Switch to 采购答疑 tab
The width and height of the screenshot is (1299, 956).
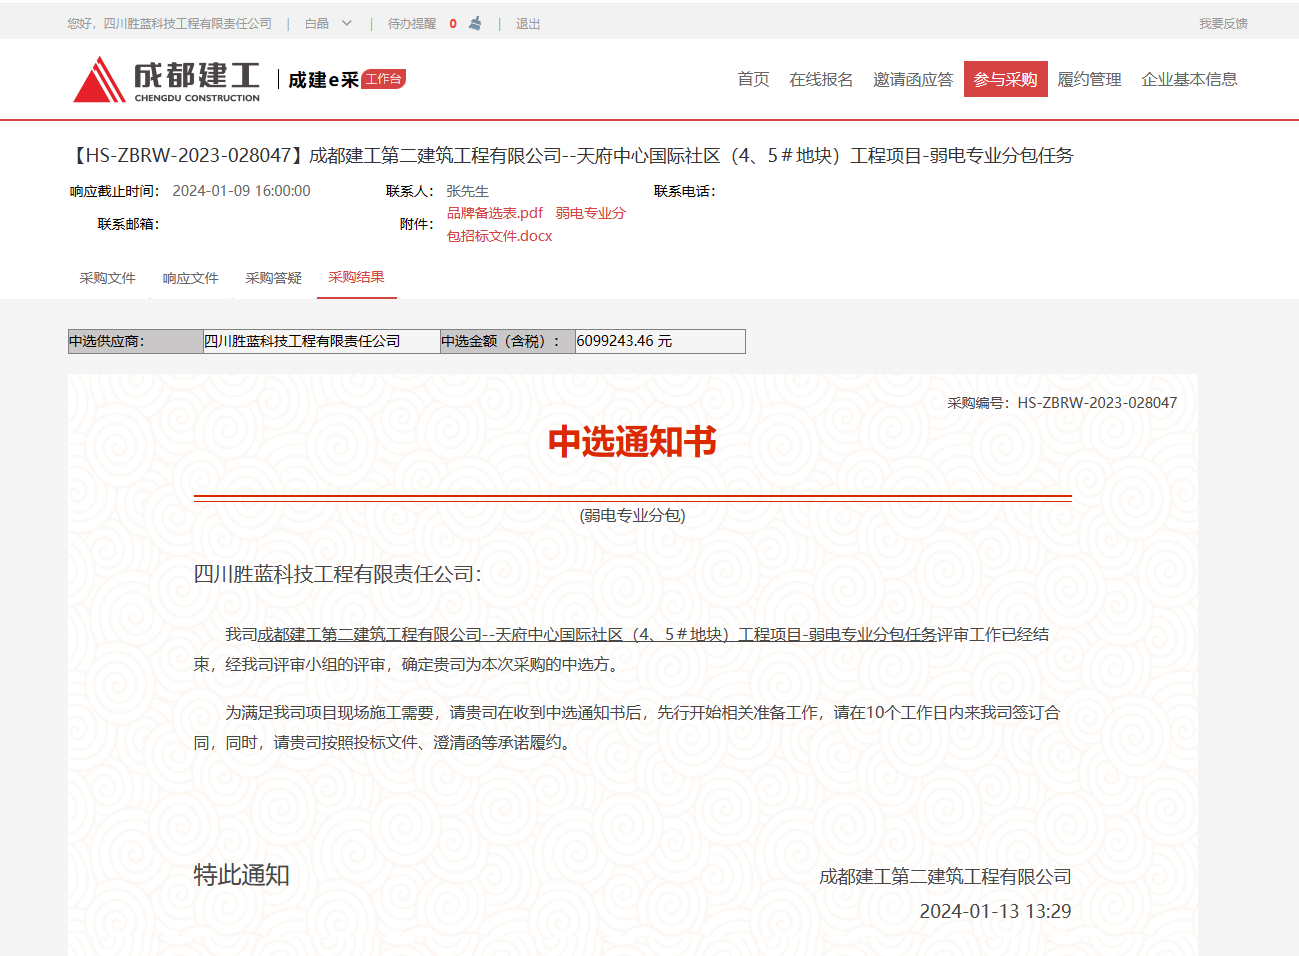[x=273, y=278]
